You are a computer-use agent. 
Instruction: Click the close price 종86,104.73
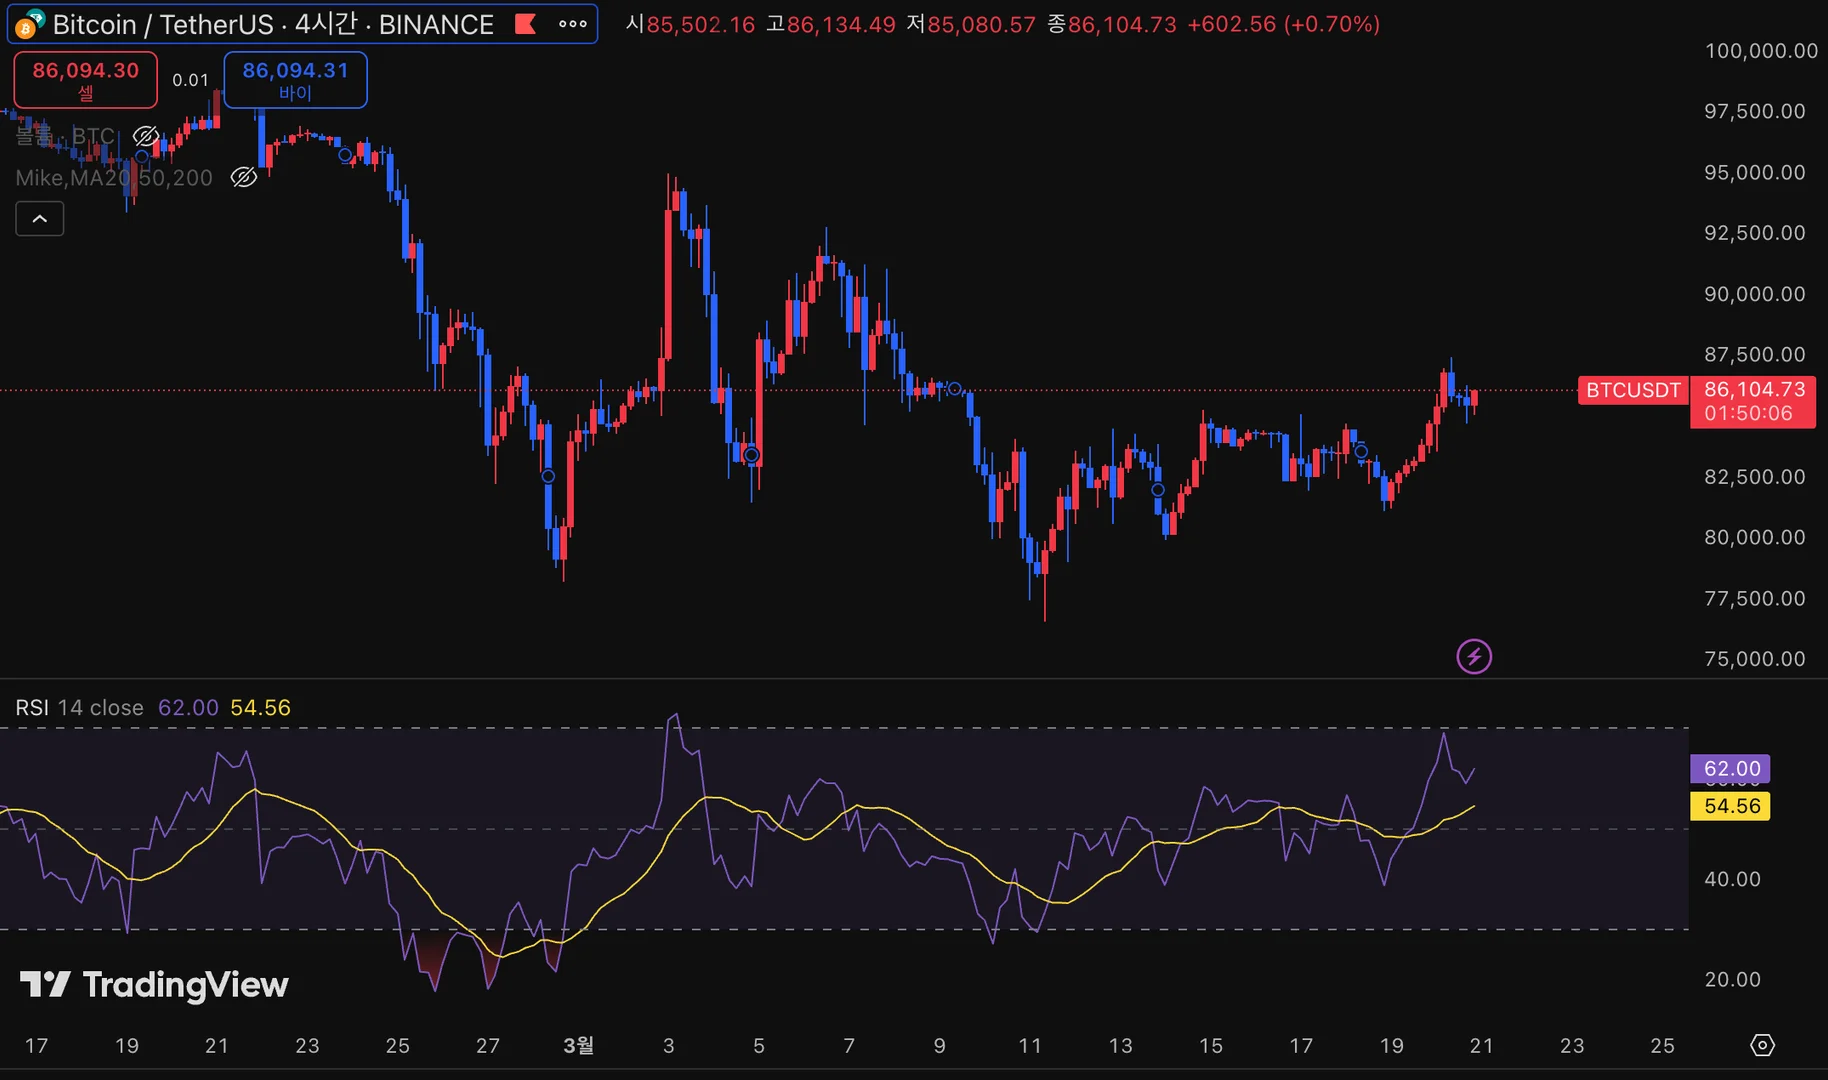pyautogui.click(x=1111, y=24)
